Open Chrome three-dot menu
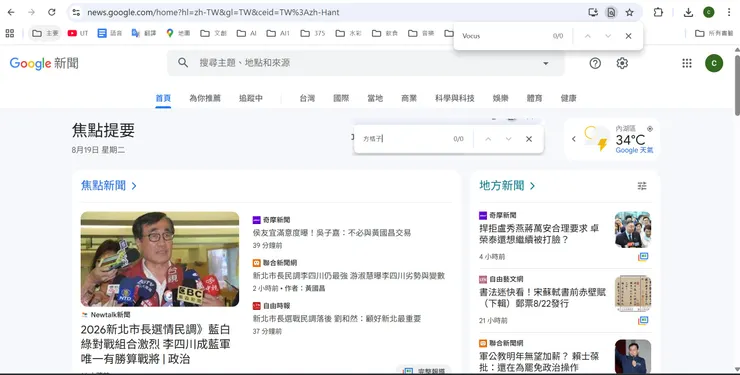The height and width of the screenshot is (375, 740). click(x=729, y=12)
